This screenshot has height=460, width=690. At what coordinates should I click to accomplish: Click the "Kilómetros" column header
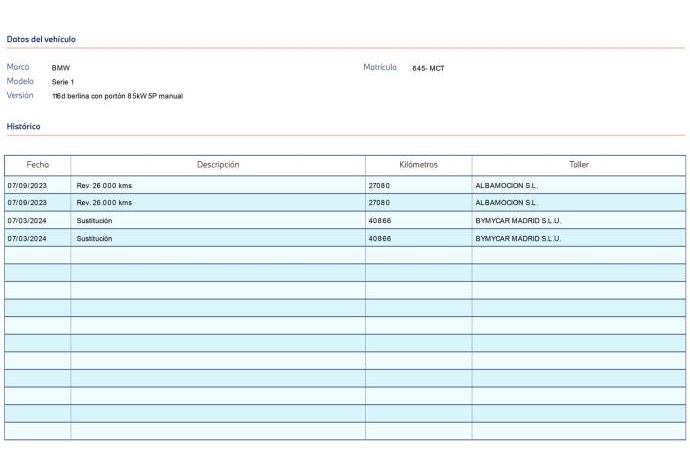tap(418, 164)
